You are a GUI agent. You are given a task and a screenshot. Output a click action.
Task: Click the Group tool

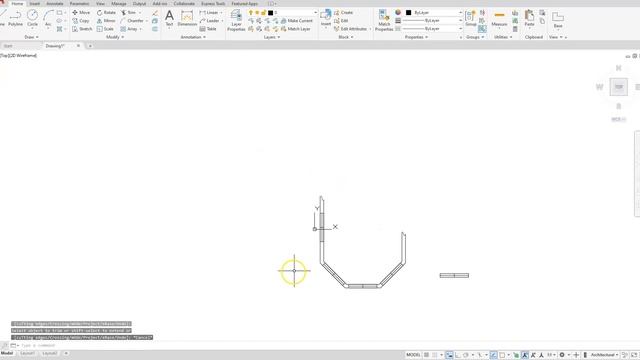coord(471,18)
